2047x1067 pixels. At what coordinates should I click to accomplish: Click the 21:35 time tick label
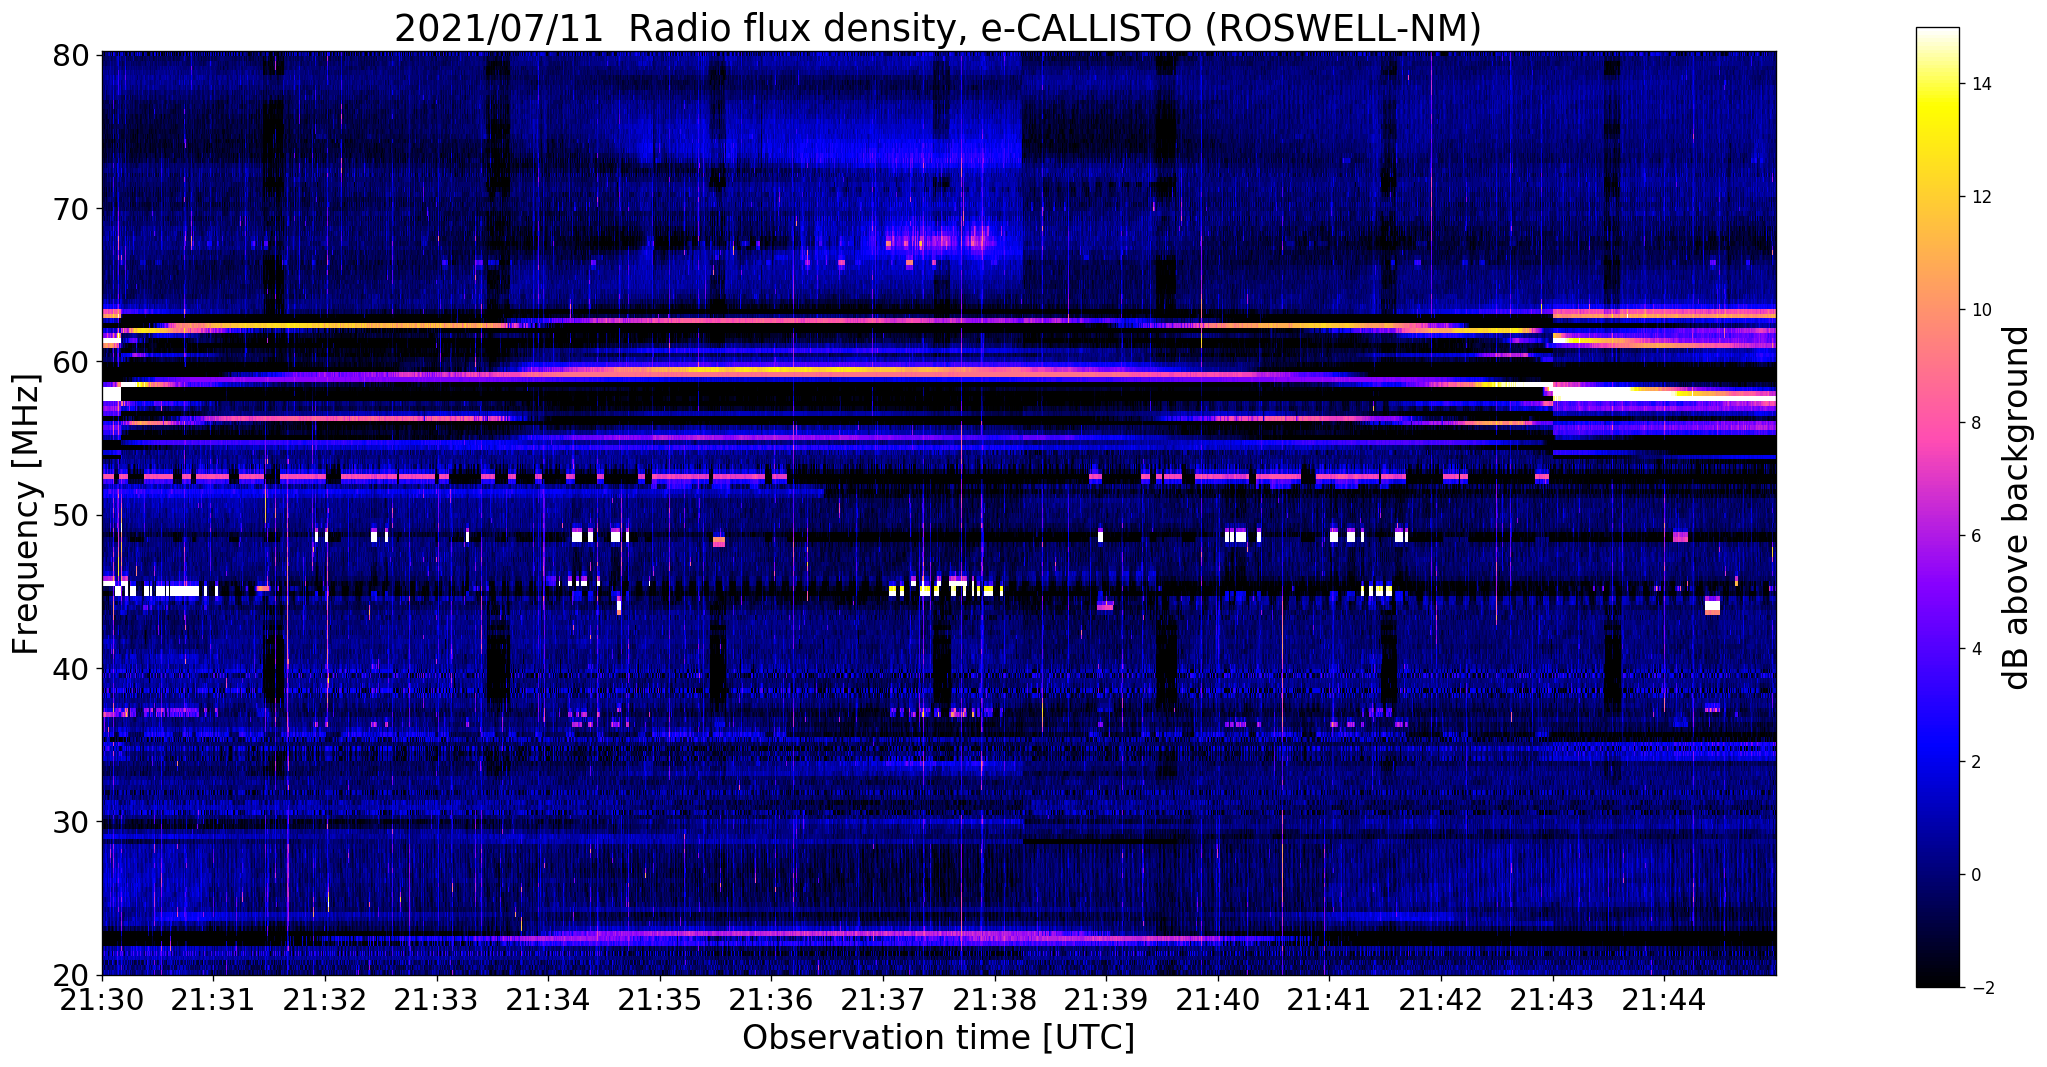click(x=660, y=1000)
